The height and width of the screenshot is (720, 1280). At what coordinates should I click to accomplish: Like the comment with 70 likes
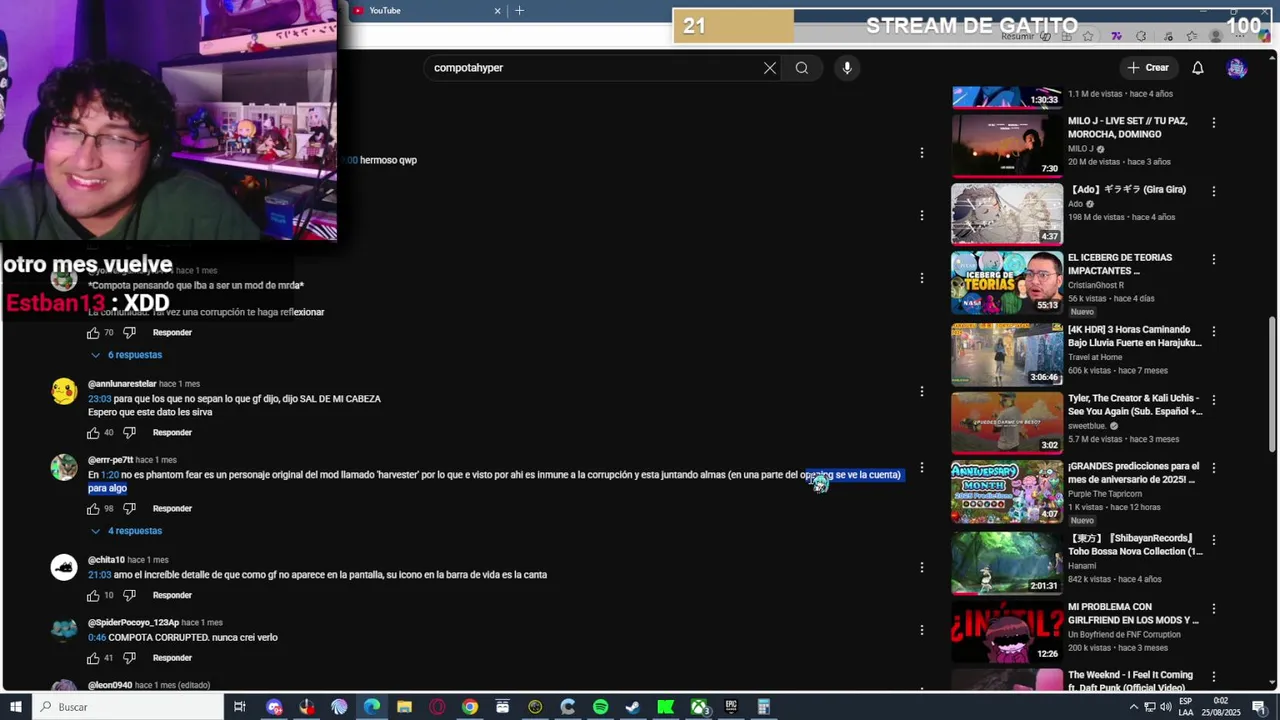[93, 333]
